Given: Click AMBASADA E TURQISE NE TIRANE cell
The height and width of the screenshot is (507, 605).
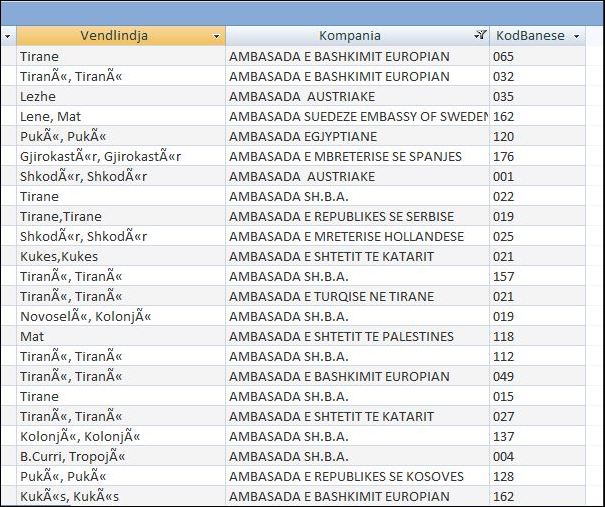Looking at the screenshot, I should click(328, 296).
